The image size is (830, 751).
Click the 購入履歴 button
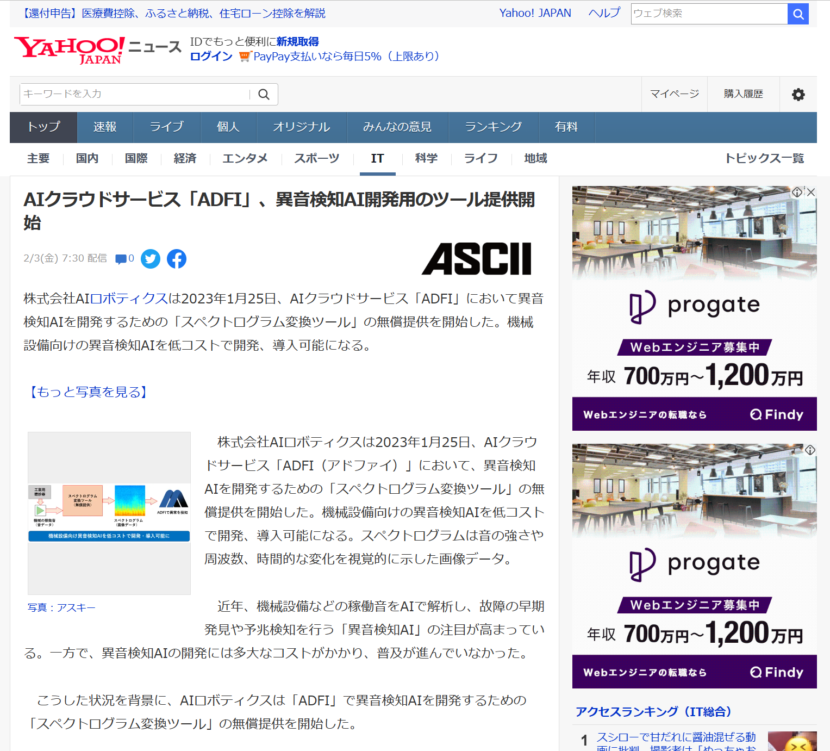[x=743, y=94]
